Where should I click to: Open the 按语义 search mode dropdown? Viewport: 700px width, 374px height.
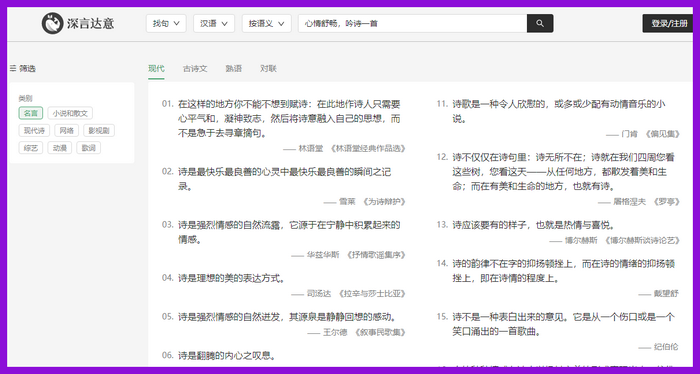tap(267, 23)
